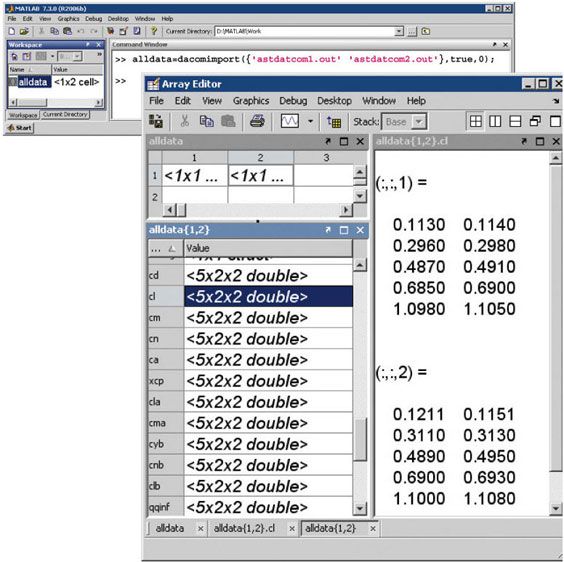Select cd field value row
This screenshot has width=564, height=562.
click(268, 276)
